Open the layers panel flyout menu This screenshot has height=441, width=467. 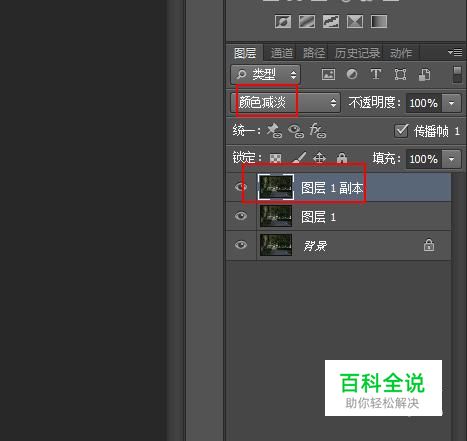[x=455, y=52]
